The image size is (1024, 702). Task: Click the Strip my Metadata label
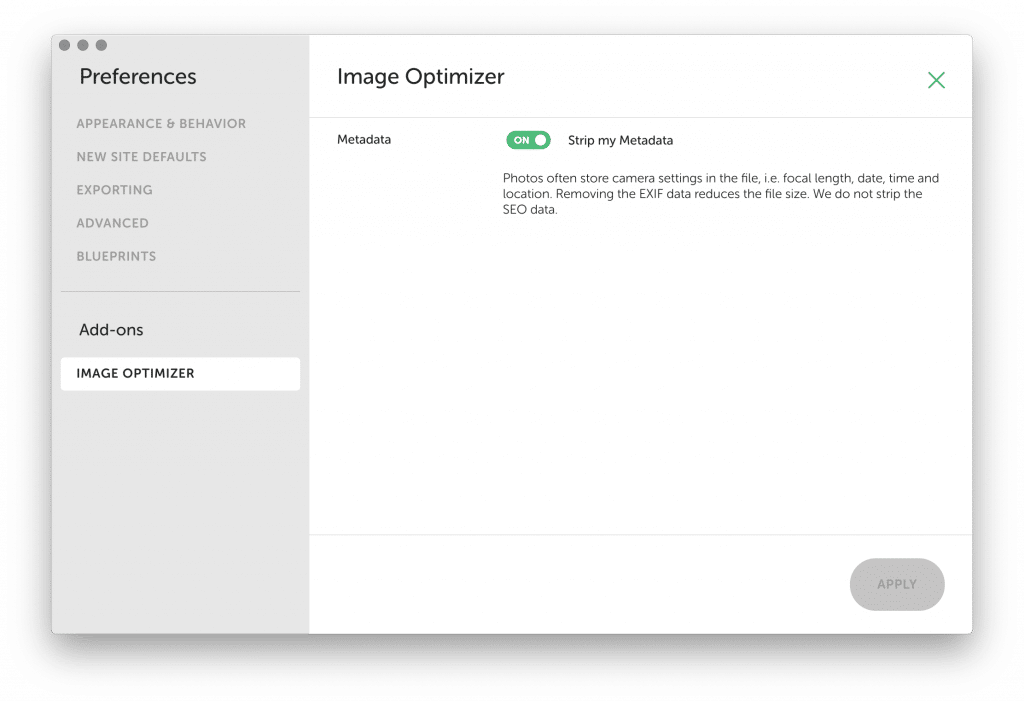point(620,140)
